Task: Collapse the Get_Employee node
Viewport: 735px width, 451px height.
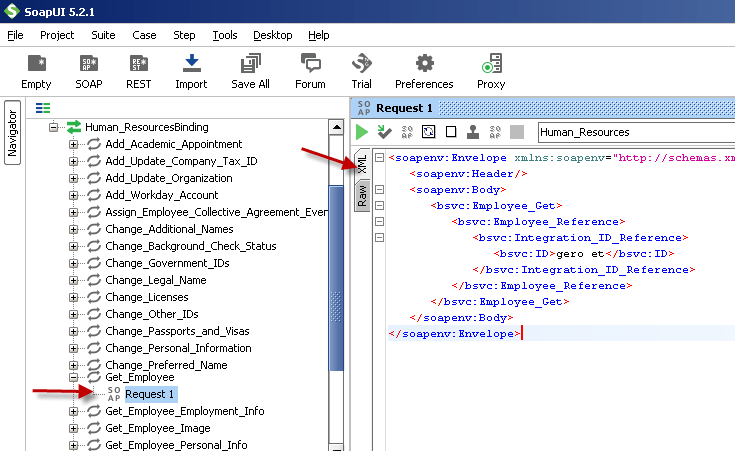Action: [74, 377]
